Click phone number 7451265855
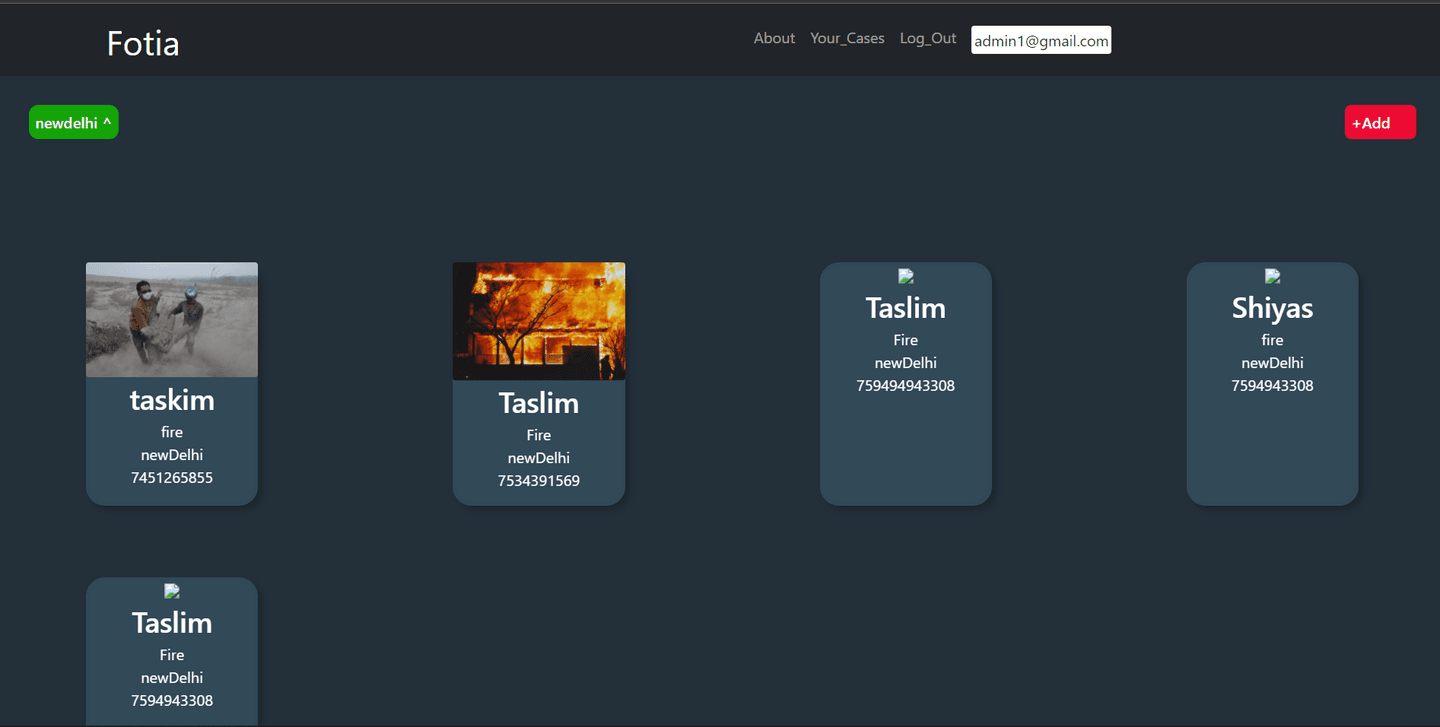Viewport: 1440px width, 727px height. [172, 478]
